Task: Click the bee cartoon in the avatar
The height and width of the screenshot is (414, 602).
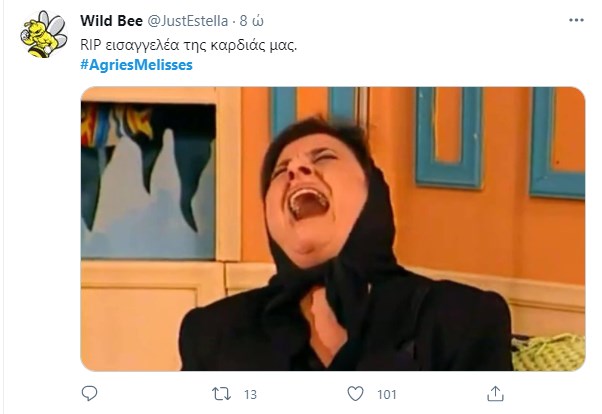Action: (45, 36)
